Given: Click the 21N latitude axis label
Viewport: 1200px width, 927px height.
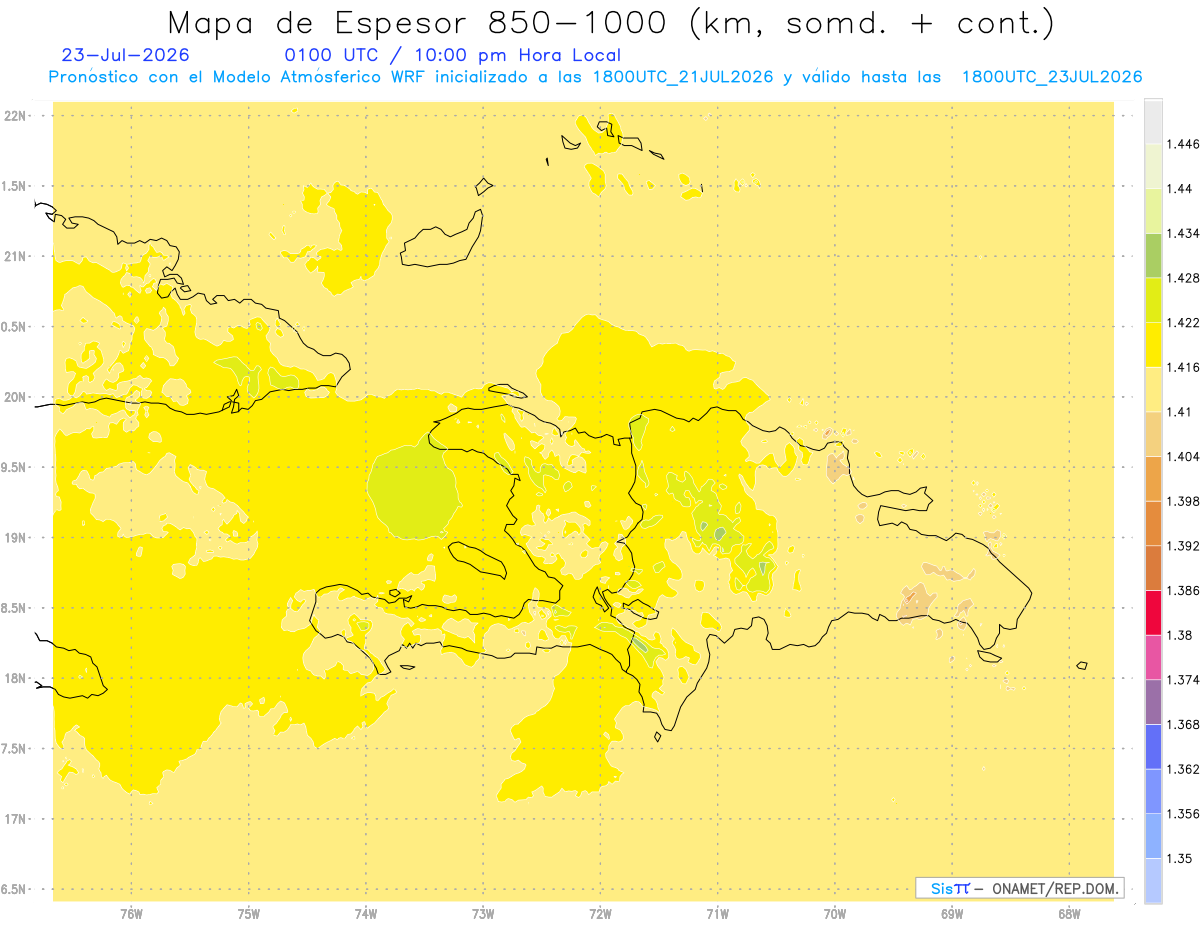Looking at the screenshot, I should coord(16,257).
